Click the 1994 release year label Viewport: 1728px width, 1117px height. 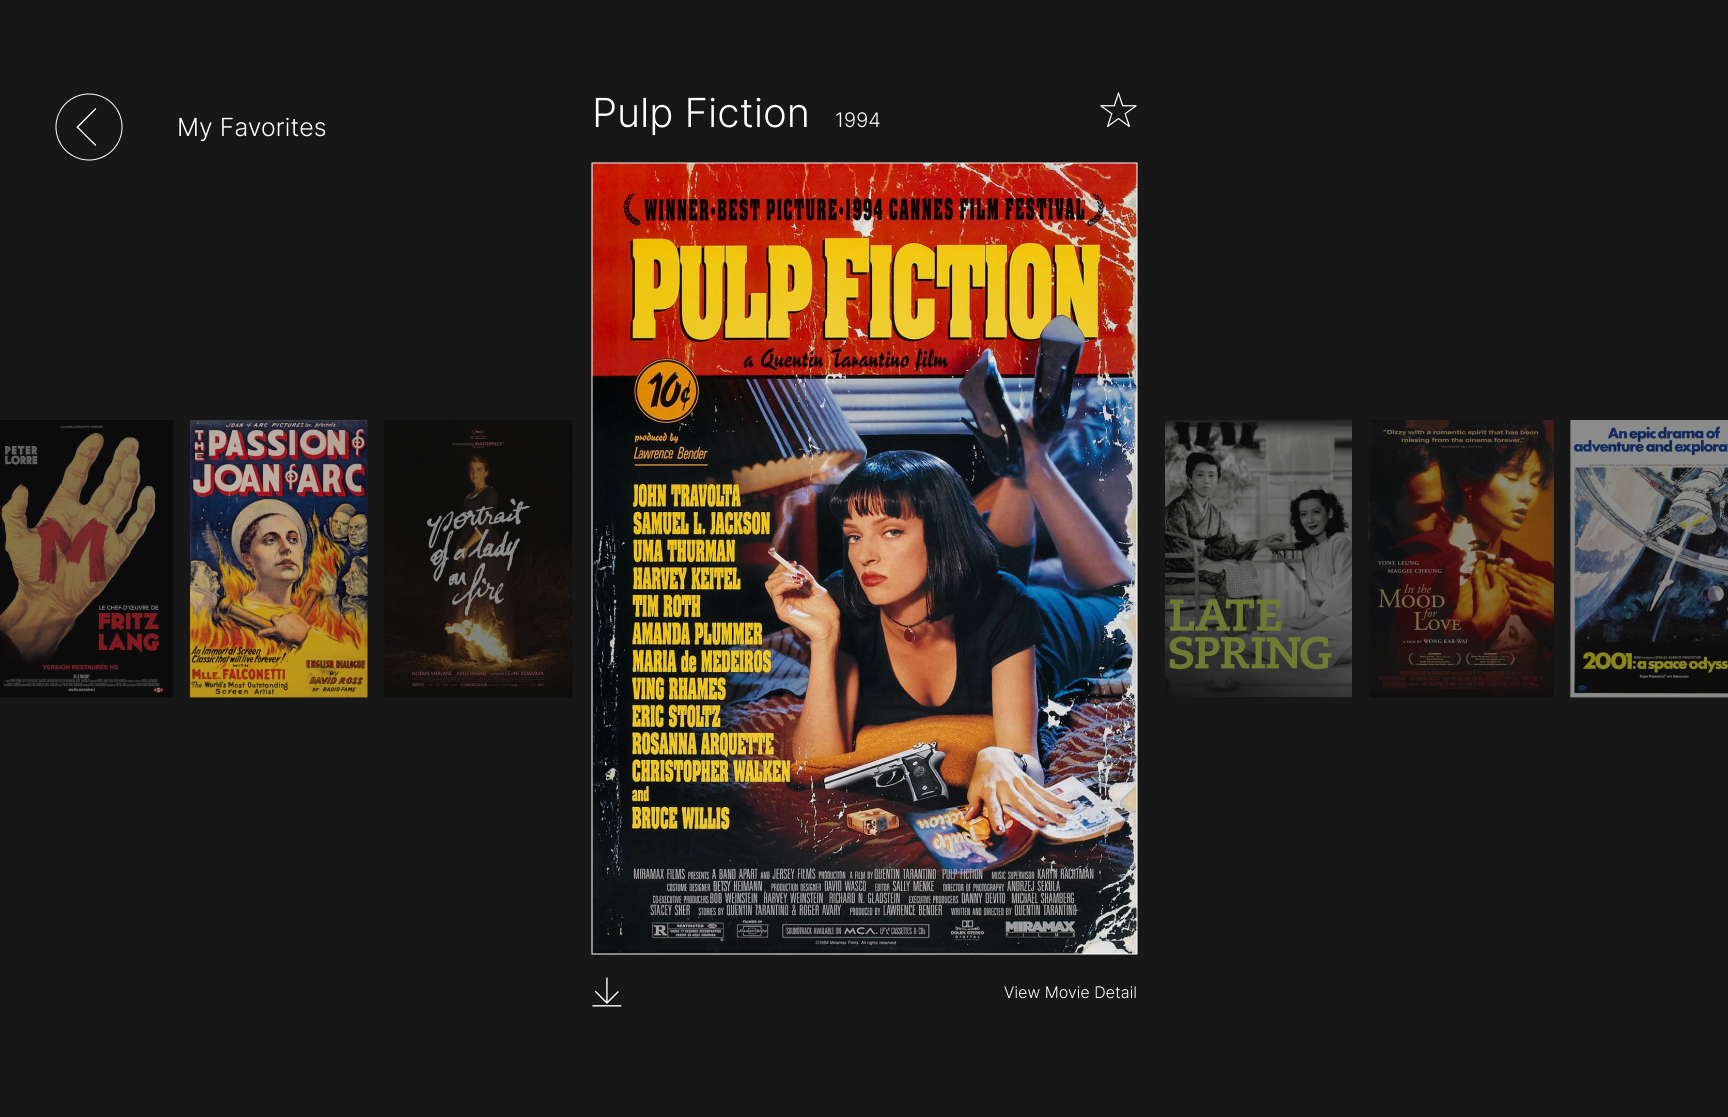858,120
